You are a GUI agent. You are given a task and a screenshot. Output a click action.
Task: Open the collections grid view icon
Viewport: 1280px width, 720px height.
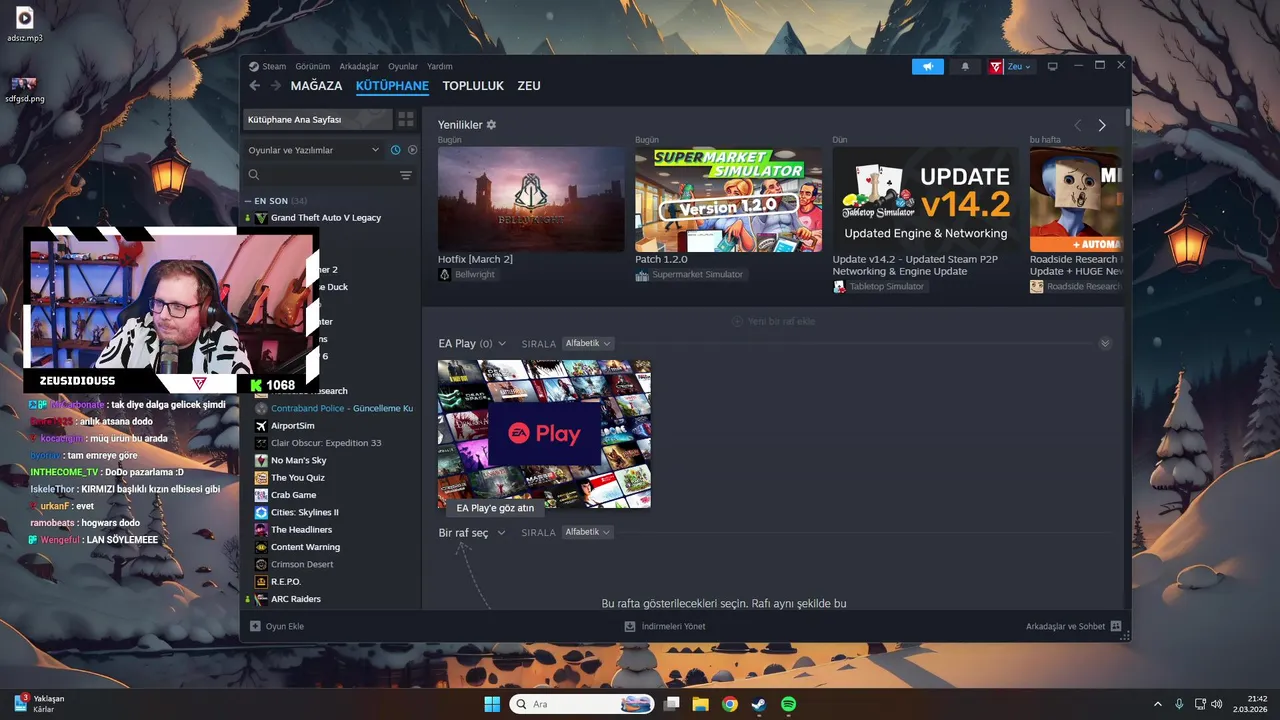(406, 119)
